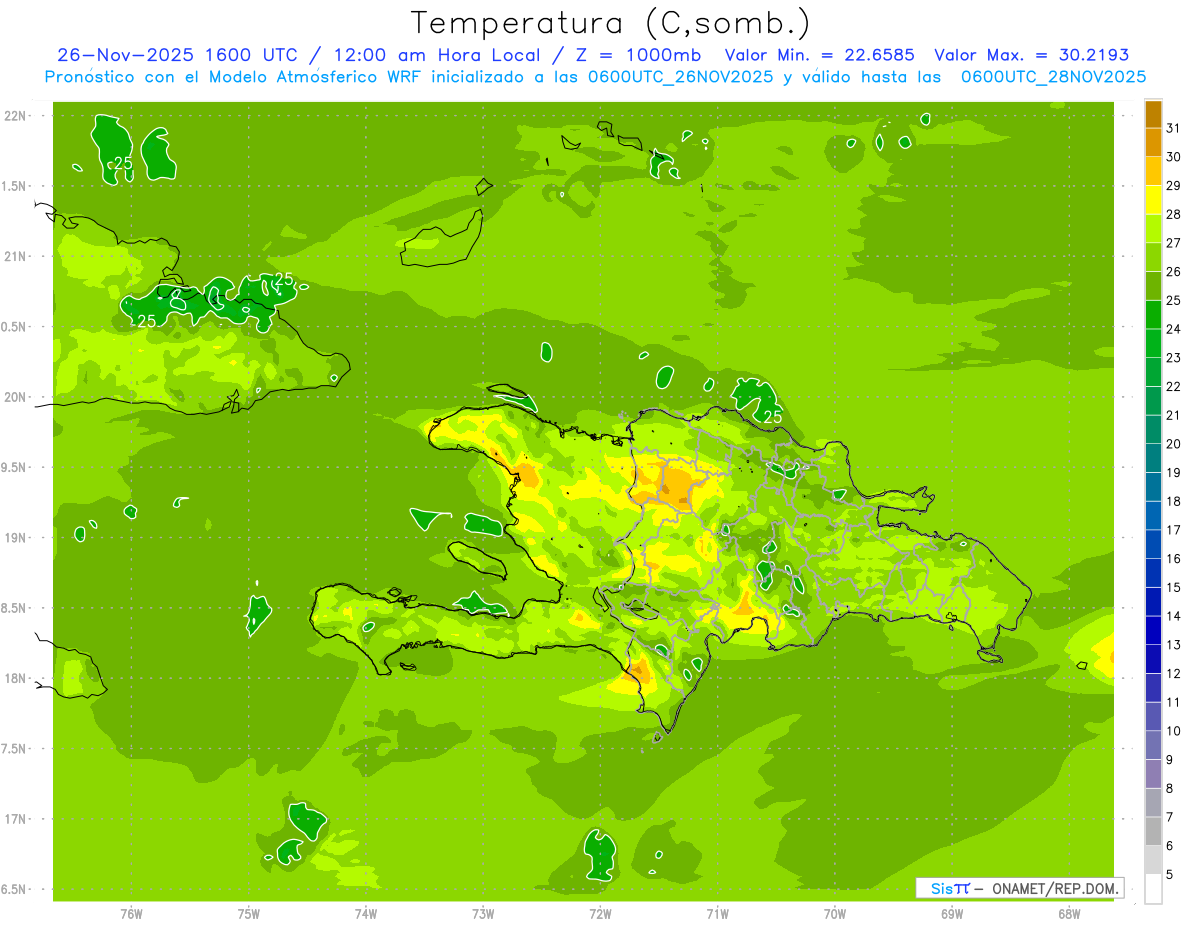The height and width of the screenshot is (927, 1200).
Task: Click the "Modelo Atmosferico WRF" text
Action: [308, 77]
